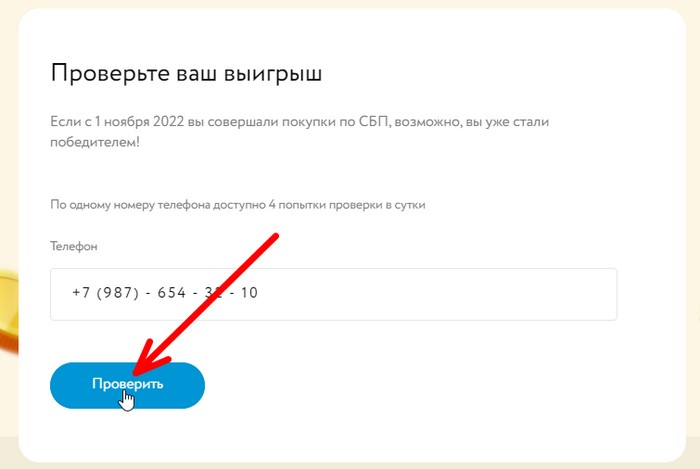Place cursor on digits 654 in phone field
Screen dimensions: 700x469
(172, 293)
